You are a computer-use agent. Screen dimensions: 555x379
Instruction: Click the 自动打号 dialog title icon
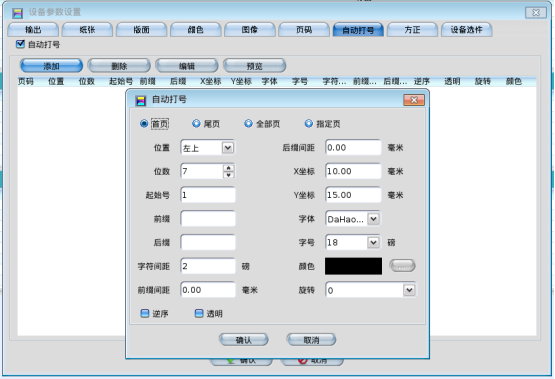click(141, 101)
